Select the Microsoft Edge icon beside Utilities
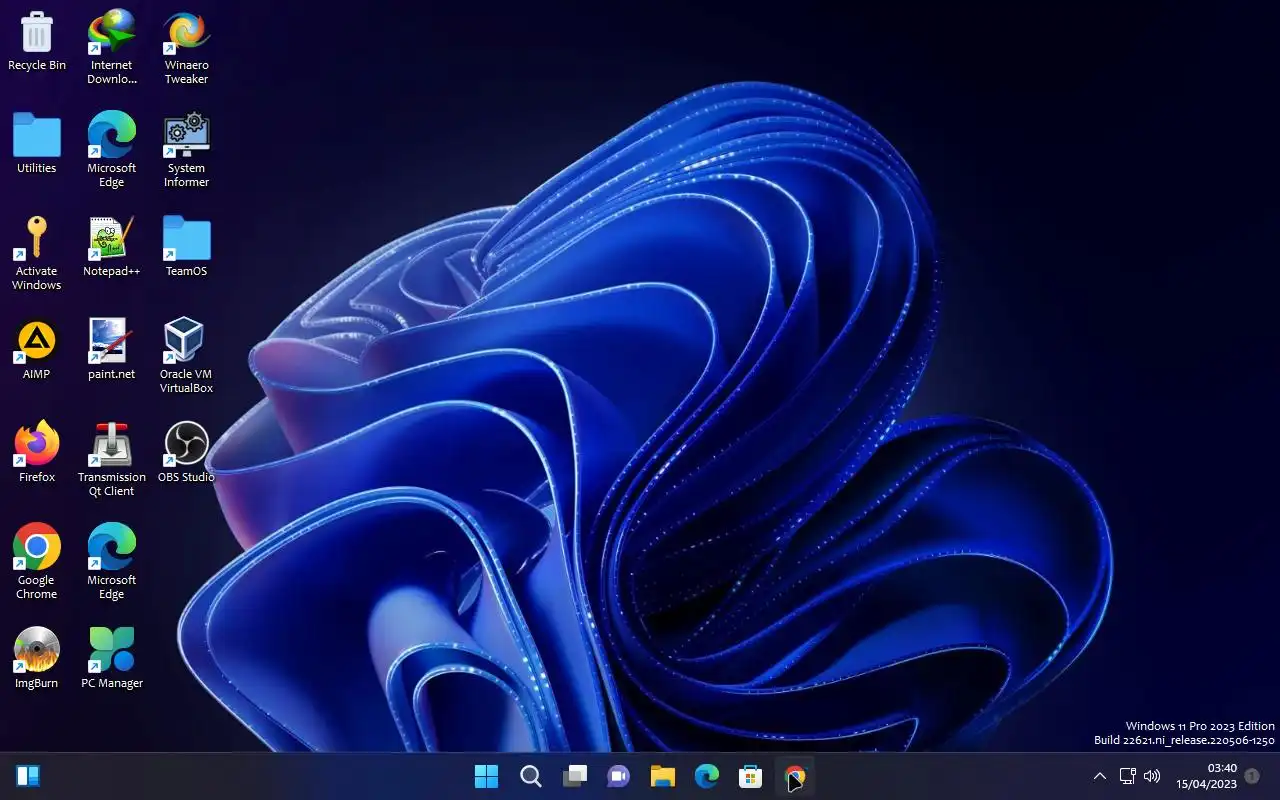This screenshot has width=1280, height=800. pyautogui.click(x=112, y=150)
